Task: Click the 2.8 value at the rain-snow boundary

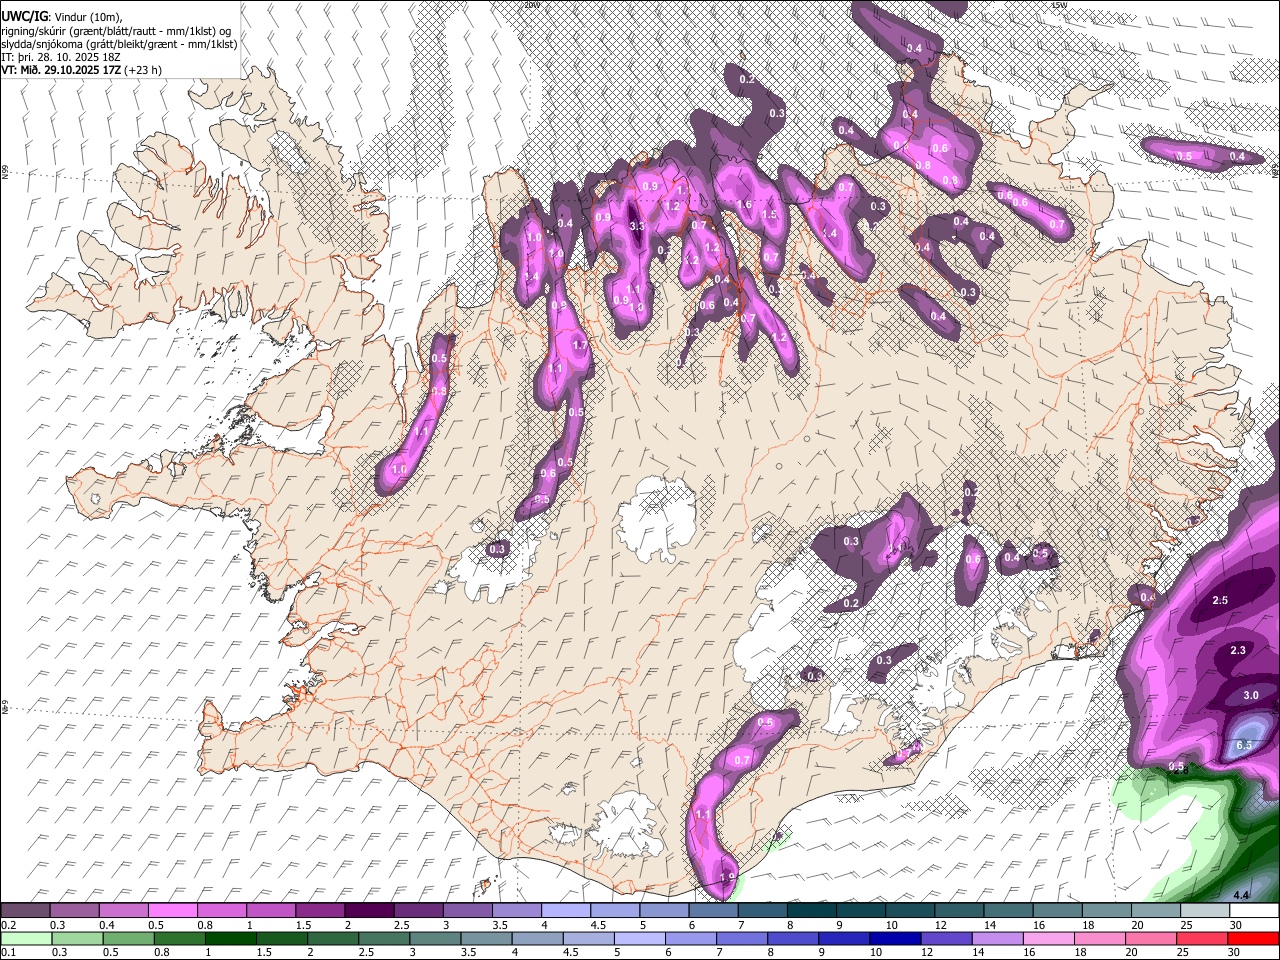Action: pyautogui.click(x=1179, y=771)
